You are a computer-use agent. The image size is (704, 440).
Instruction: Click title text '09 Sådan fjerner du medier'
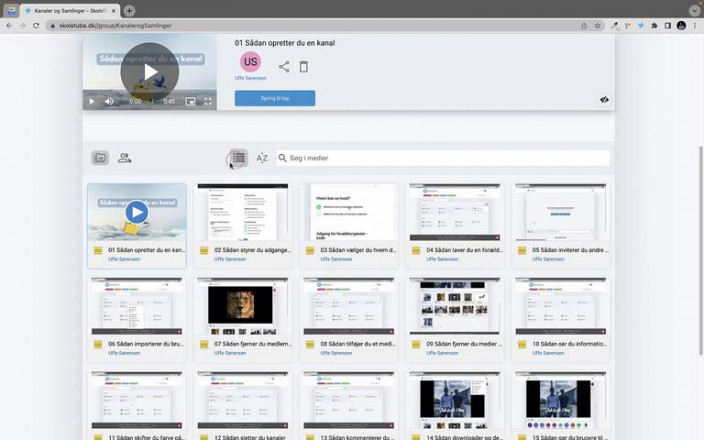point(464,344)
